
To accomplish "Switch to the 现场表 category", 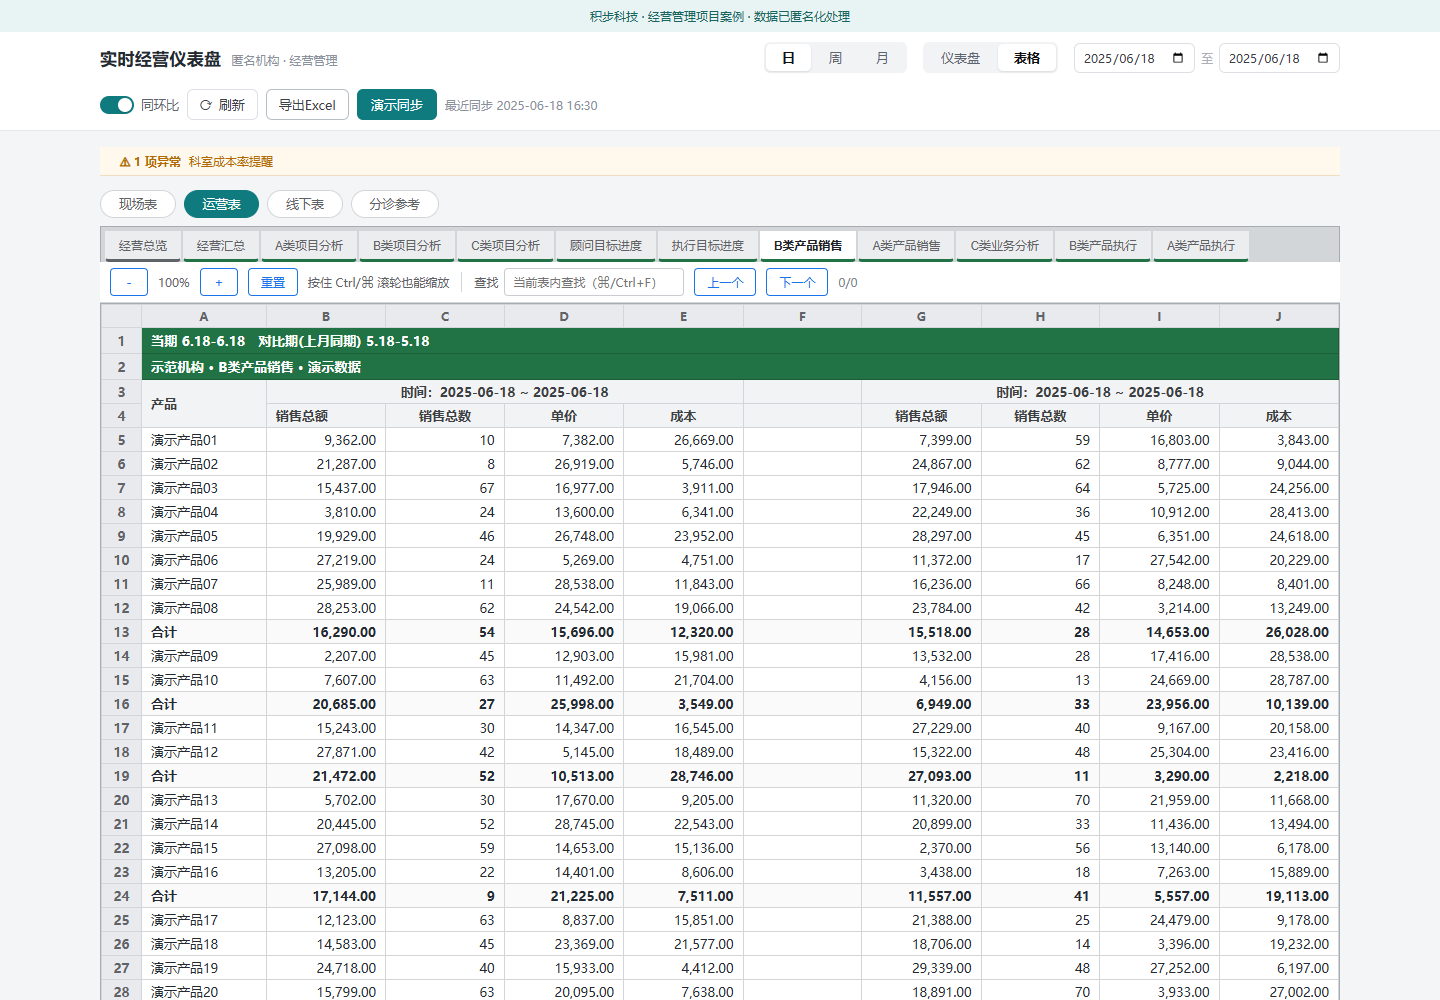I will tap(138, 204).
